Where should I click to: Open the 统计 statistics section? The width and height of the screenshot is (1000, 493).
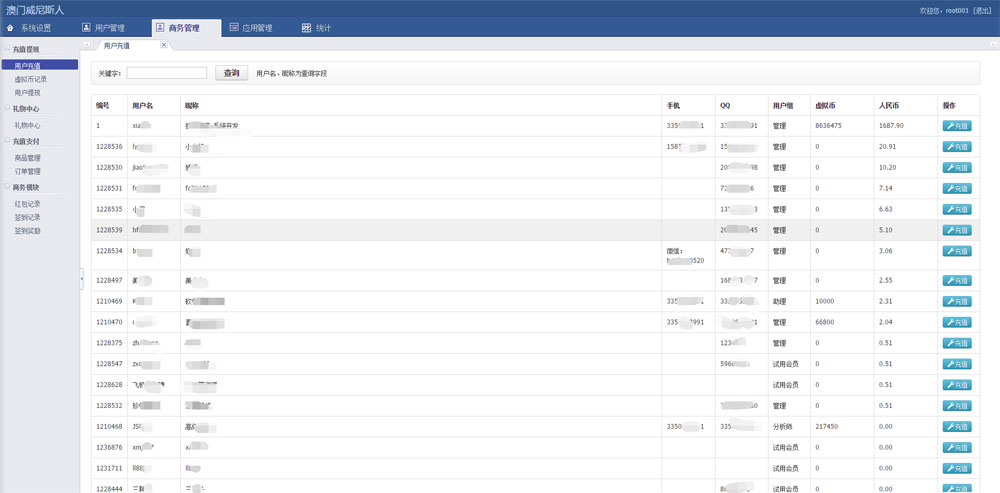[x=316, y=28]
